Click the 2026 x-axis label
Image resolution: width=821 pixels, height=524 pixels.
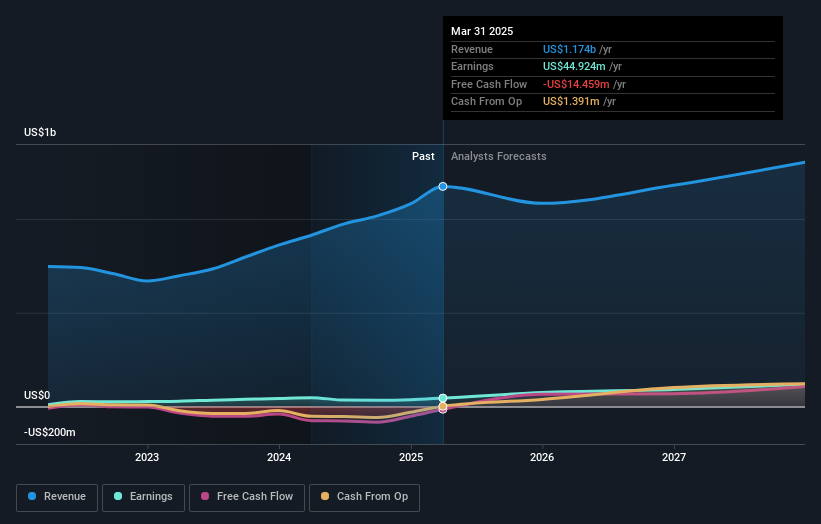tap(542, 458)
